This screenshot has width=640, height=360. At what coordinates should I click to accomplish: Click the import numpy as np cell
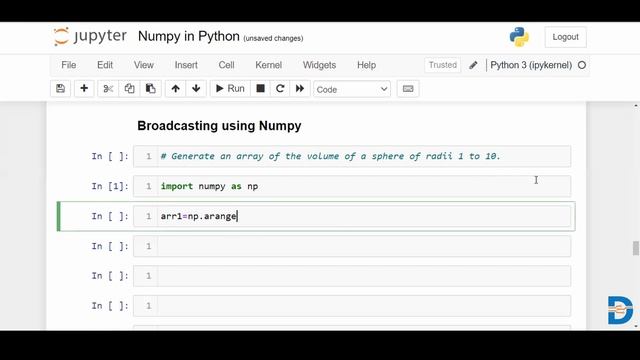pyautogui.click(x=352, y=186)
